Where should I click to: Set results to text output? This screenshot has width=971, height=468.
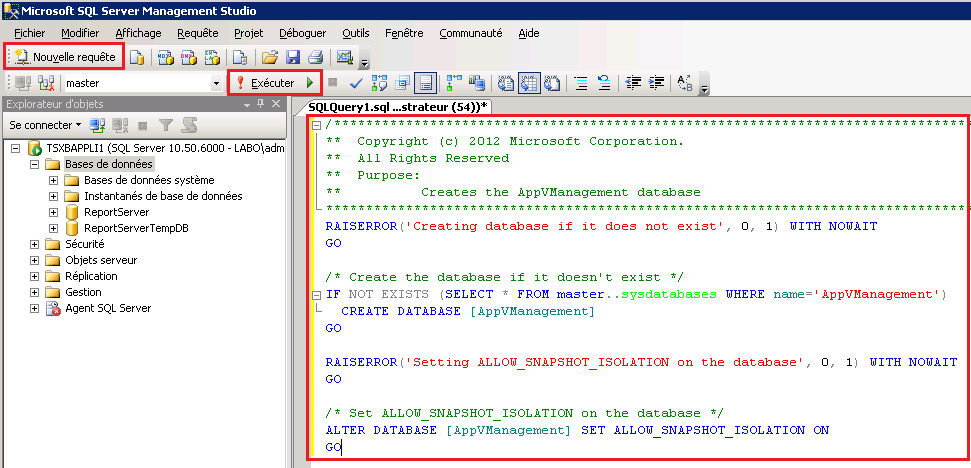[x=505, y=82]
